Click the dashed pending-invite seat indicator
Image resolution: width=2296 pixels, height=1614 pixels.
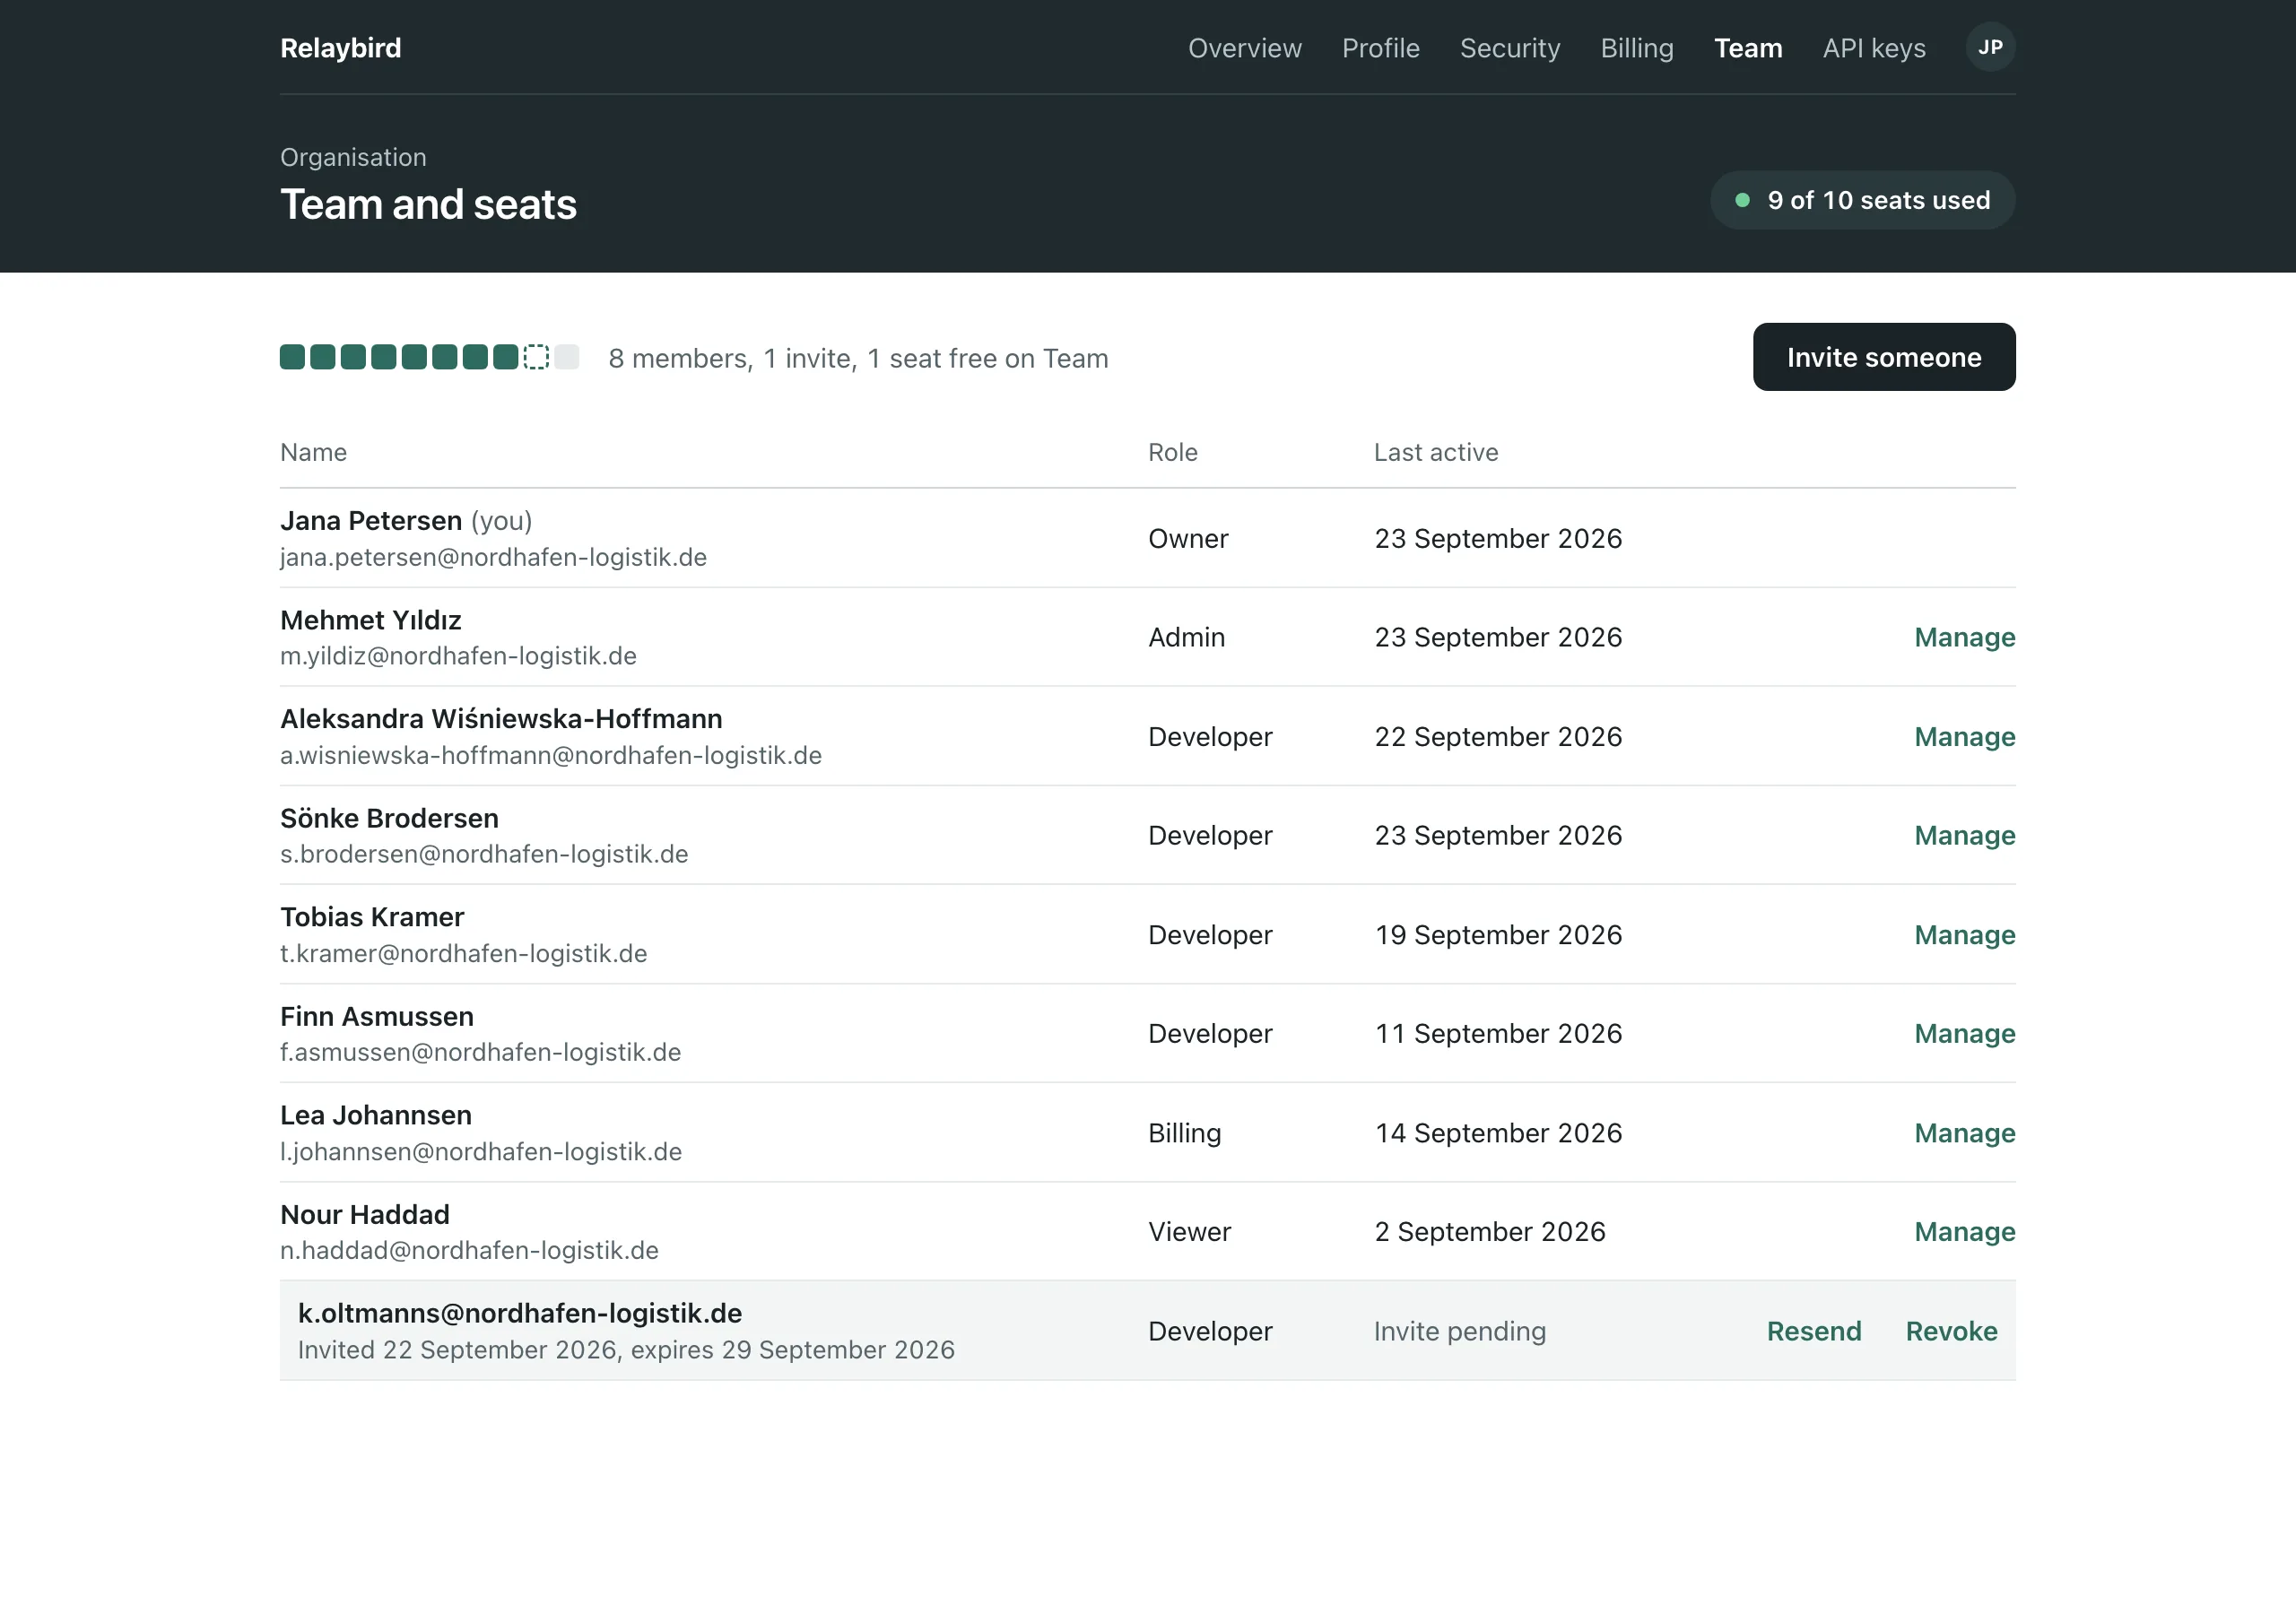pyautogui.click(x=536, y=357)
